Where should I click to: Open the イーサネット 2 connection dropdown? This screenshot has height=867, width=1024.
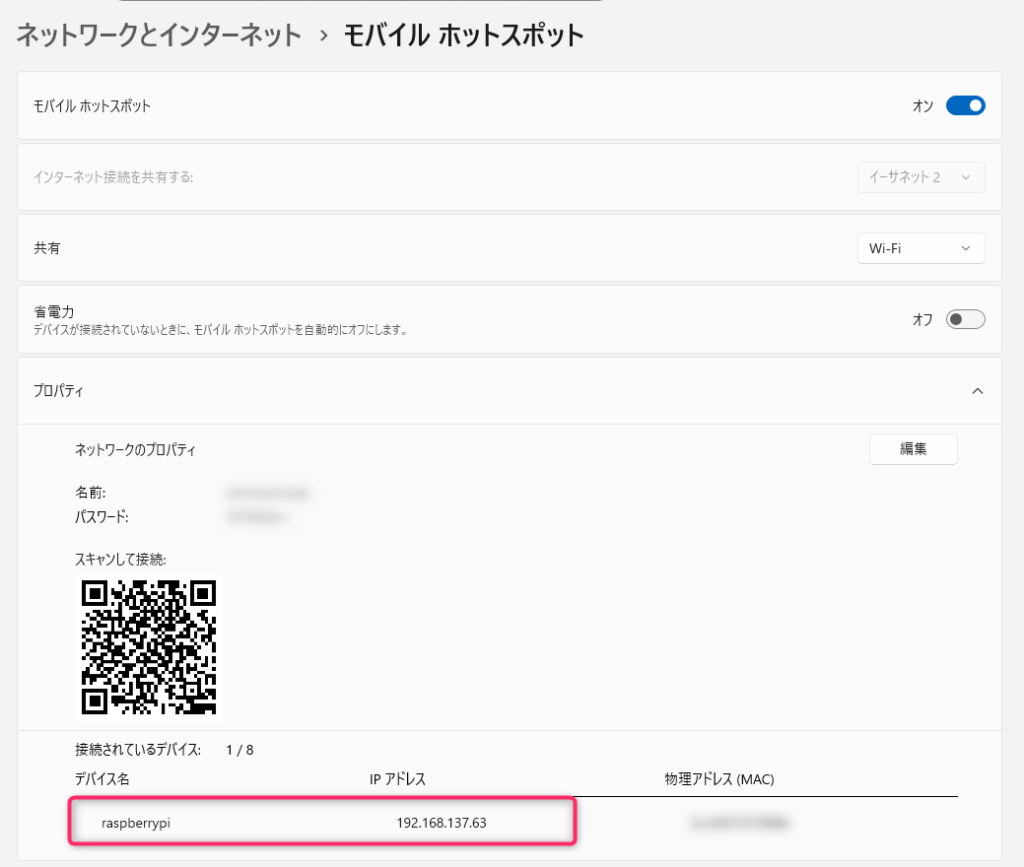click(x=920, y=177)
